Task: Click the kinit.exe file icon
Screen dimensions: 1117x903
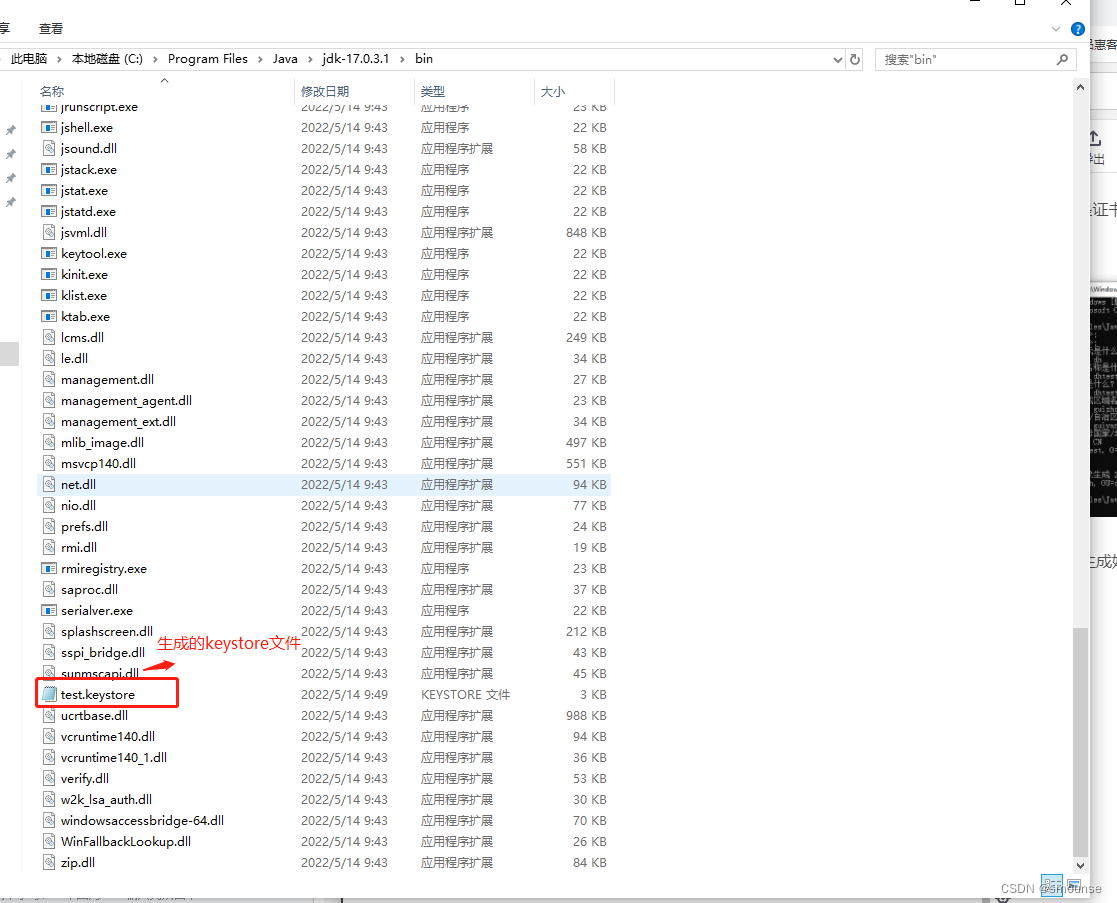Action: coord(48,274)
